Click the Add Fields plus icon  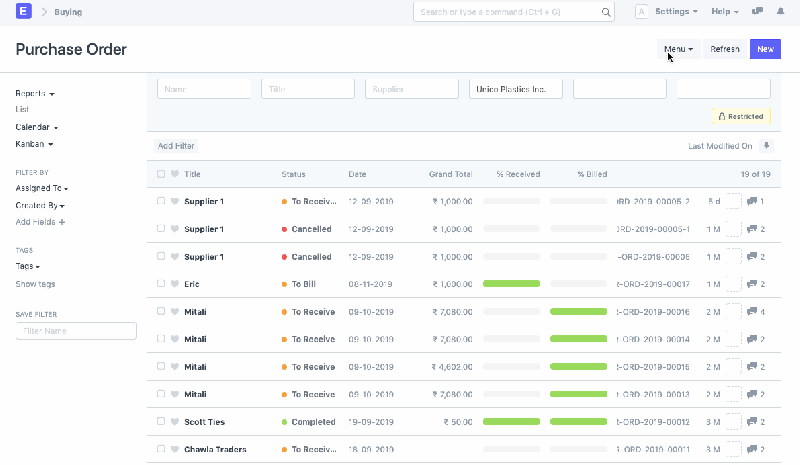tap(62, 222)
